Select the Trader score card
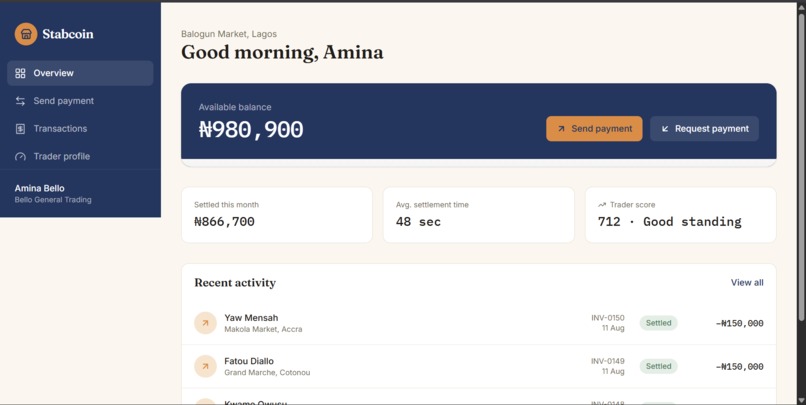Viewport: 806px width, 405px height. pyautogui.click(x=681, y=215)
